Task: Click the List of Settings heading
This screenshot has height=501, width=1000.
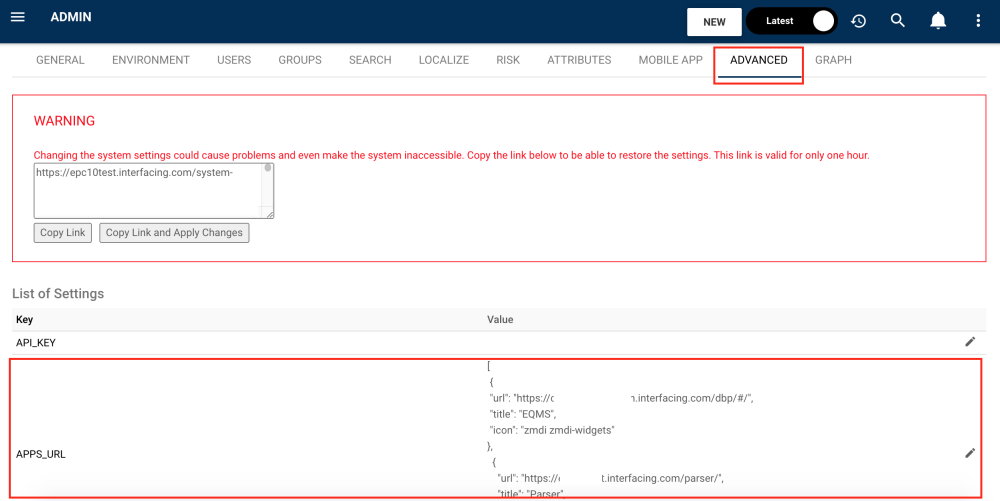Action: pyautogui.click(x=58, y=293)
